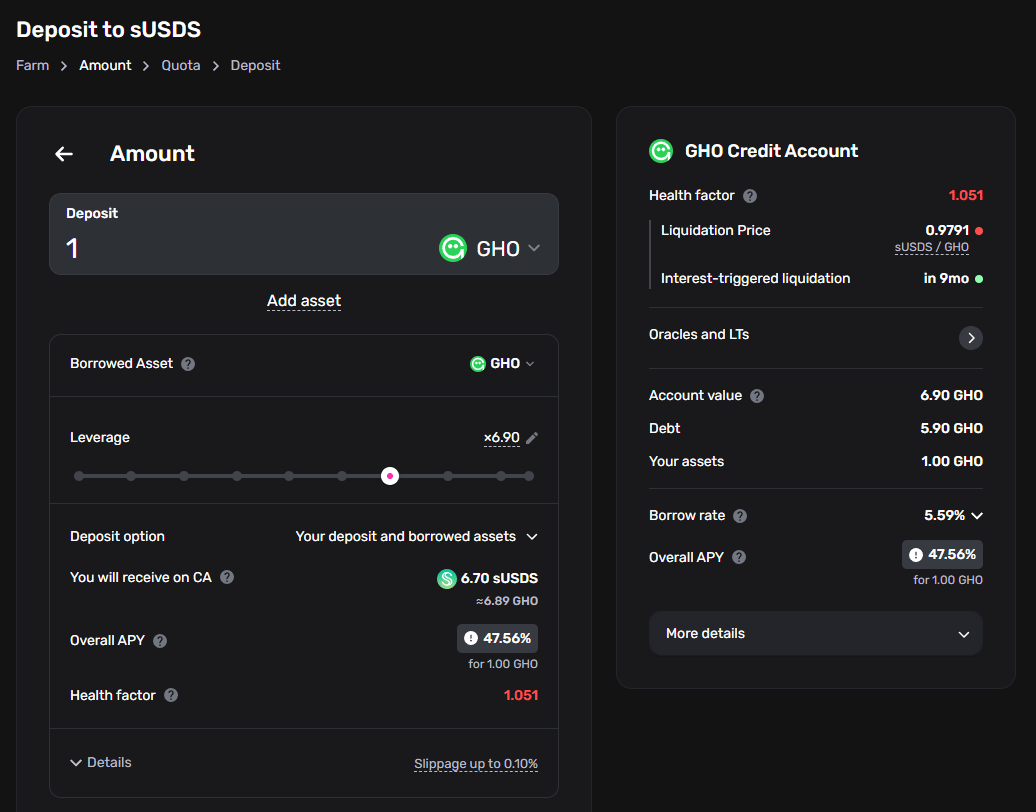Click the back arrow beside Amount
Screen dimensions: 1036x812
pos(64,154)
